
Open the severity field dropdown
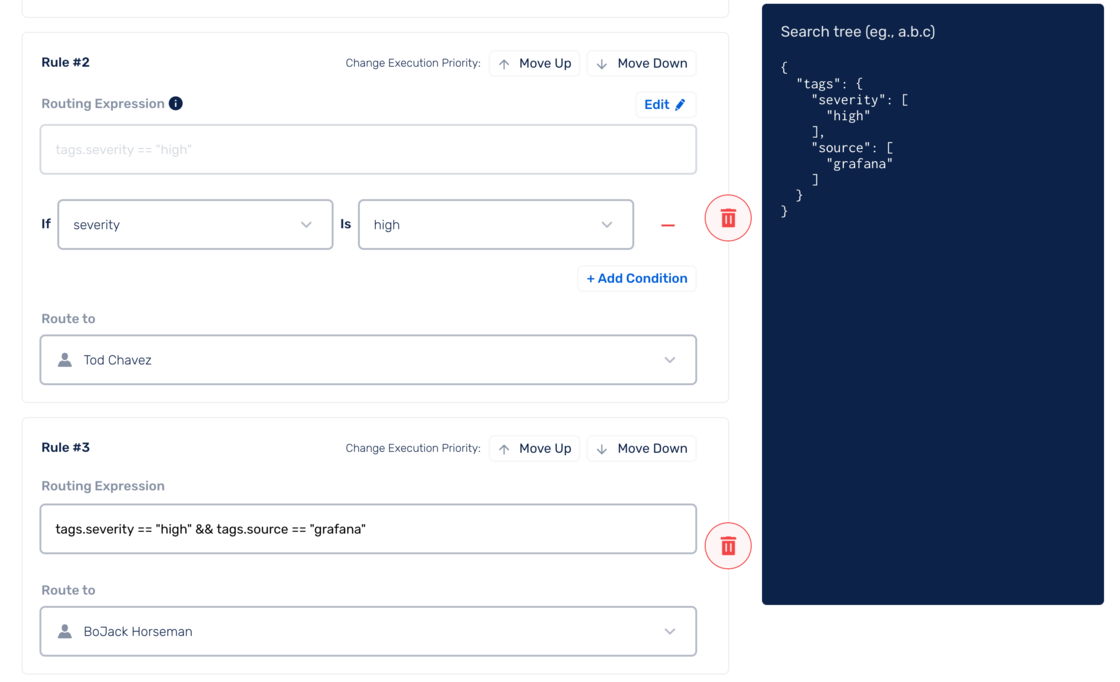tap(195, 224)
